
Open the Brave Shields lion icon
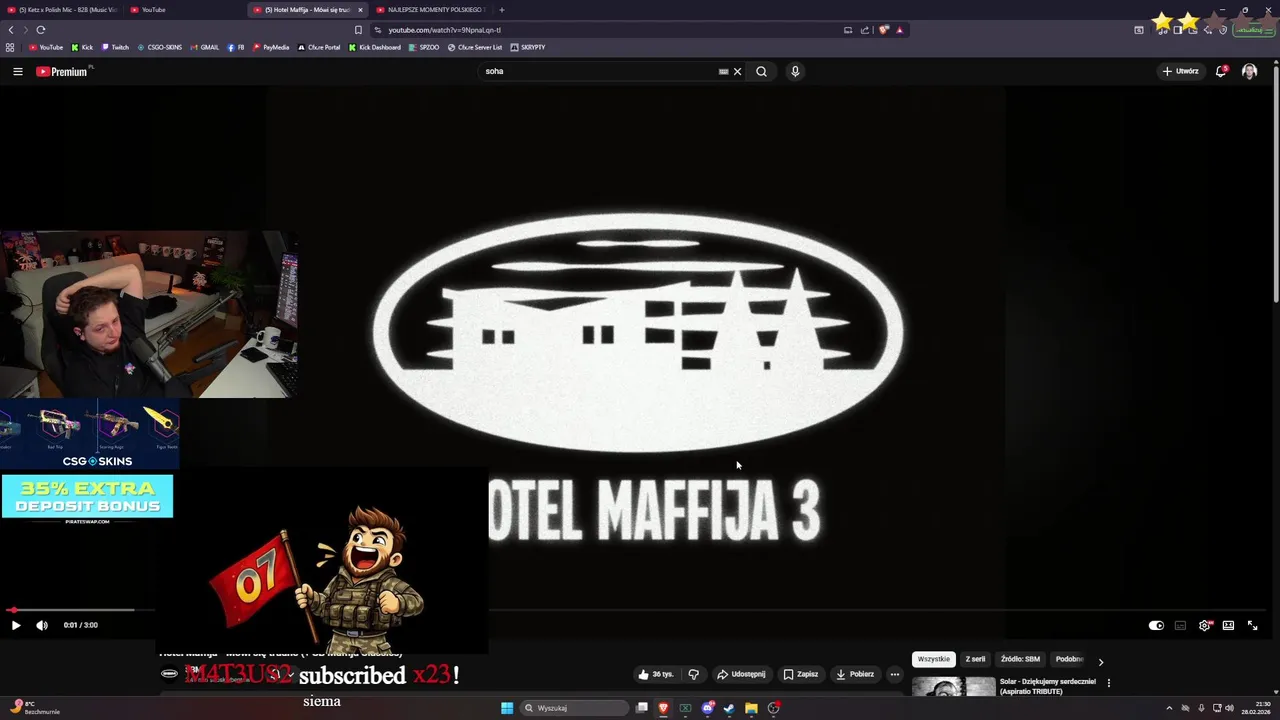tap(884, 30)
